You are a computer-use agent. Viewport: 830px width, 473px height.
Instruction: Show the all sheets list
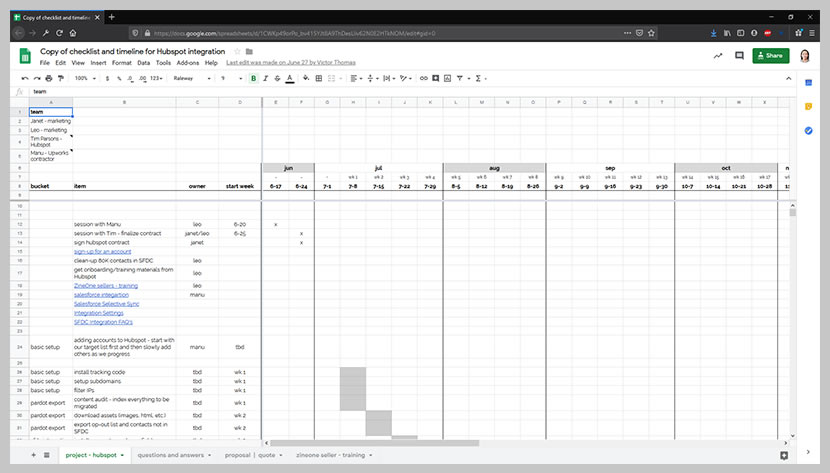[x=47, y=455]
